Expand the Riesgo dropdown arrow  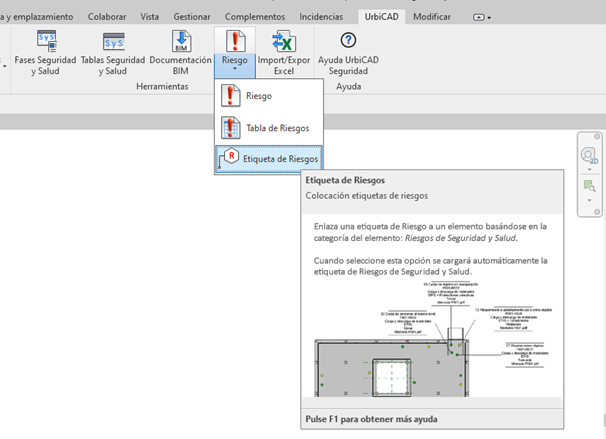click(234, 70)
